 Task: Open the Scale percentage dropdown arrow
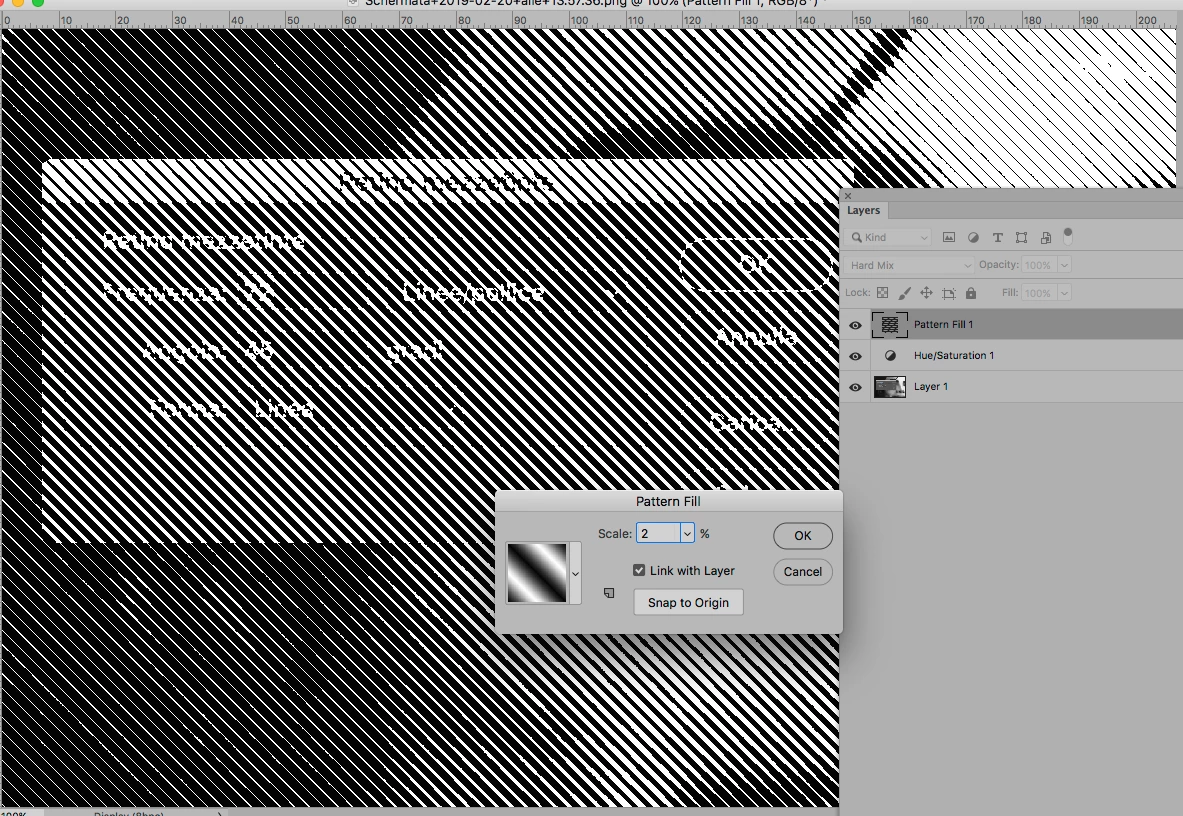(687, 533)
